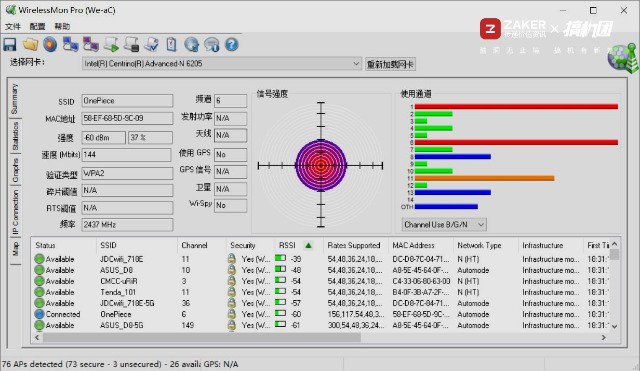Image resolution: width=640 pixels, height=371 pixels.
Task: Click green status circle for JDCwifi_718E-5G
Action: tap(39, 303)
